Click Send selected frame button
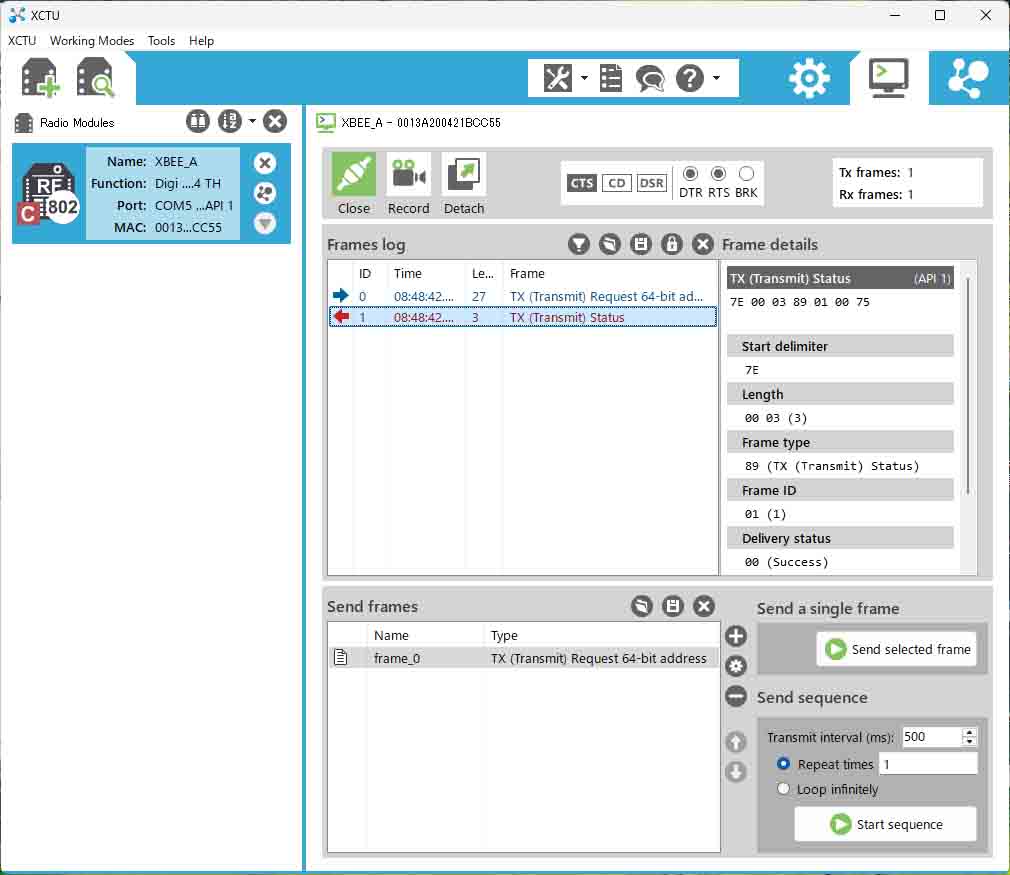Image resolution: width=1010 pixels, height=875 pixels. click(898, 649)
